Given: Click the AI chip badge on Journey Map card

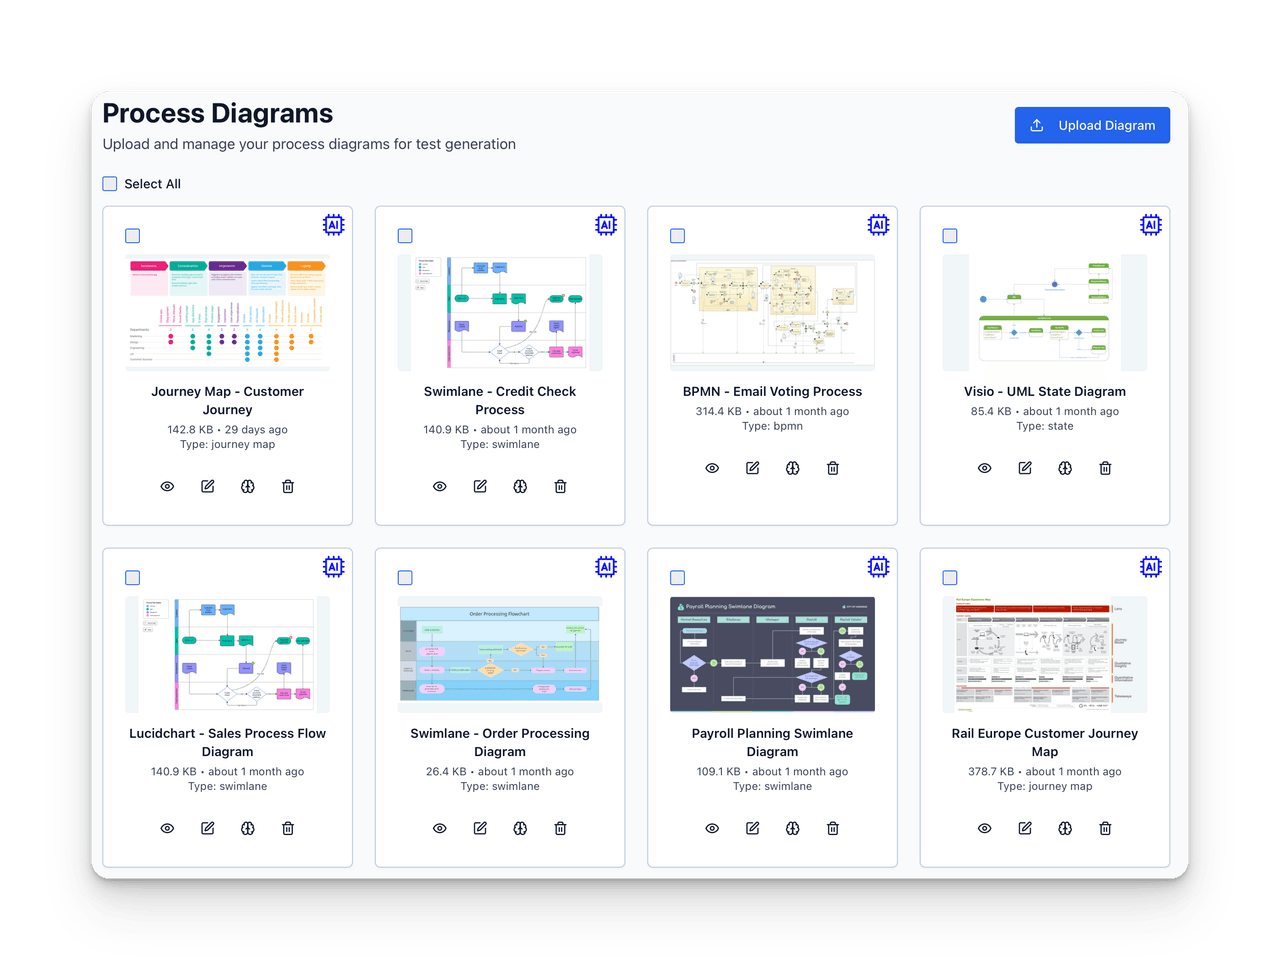Looking at the screenshot, I should click(x=333, y=225).
